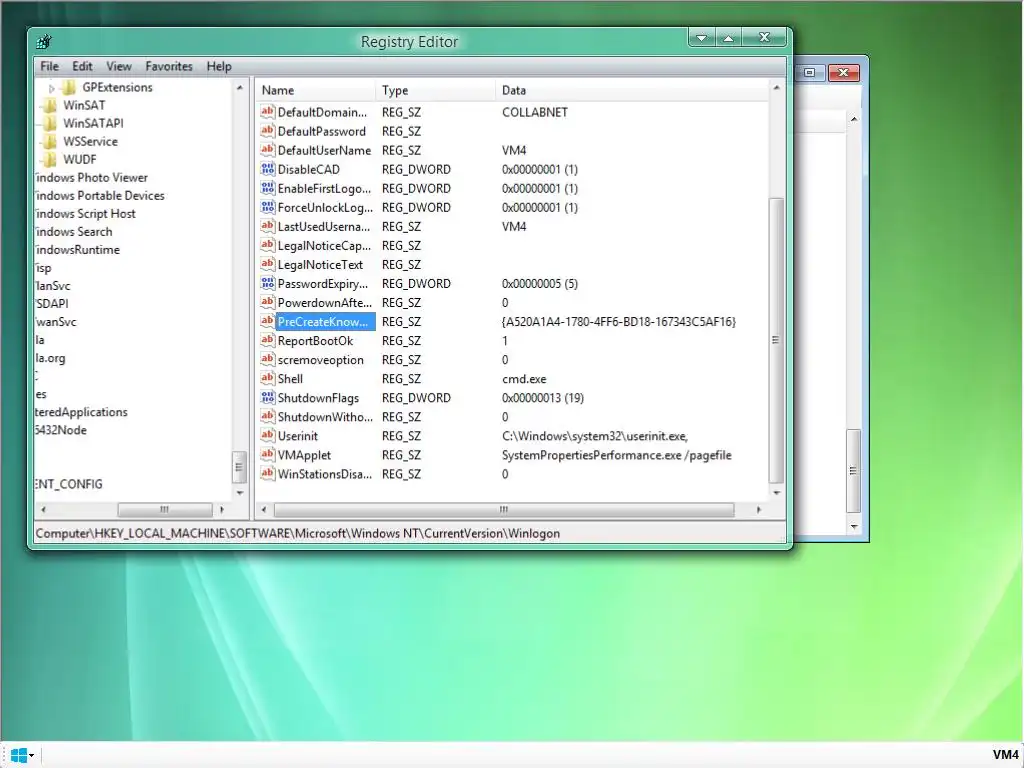
Task: Click the values pane scroll-right arrow
Action: [x=758, y=509]
